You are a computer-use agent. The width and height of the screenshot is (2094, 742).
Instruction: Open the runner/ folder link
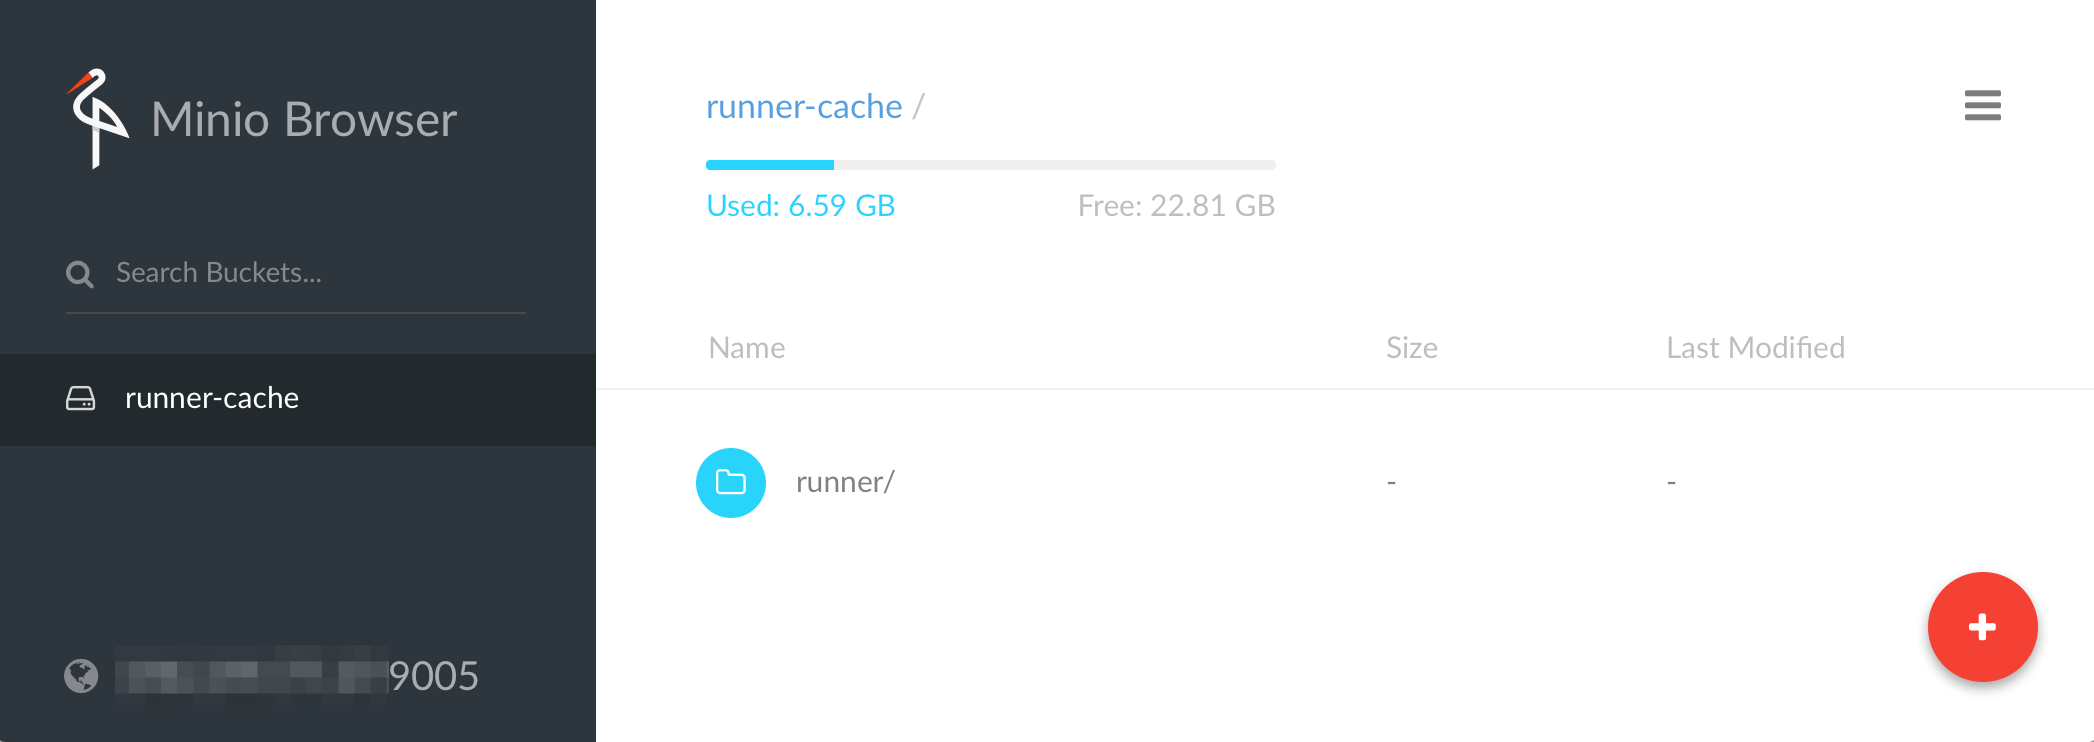(x=845, y=482)
